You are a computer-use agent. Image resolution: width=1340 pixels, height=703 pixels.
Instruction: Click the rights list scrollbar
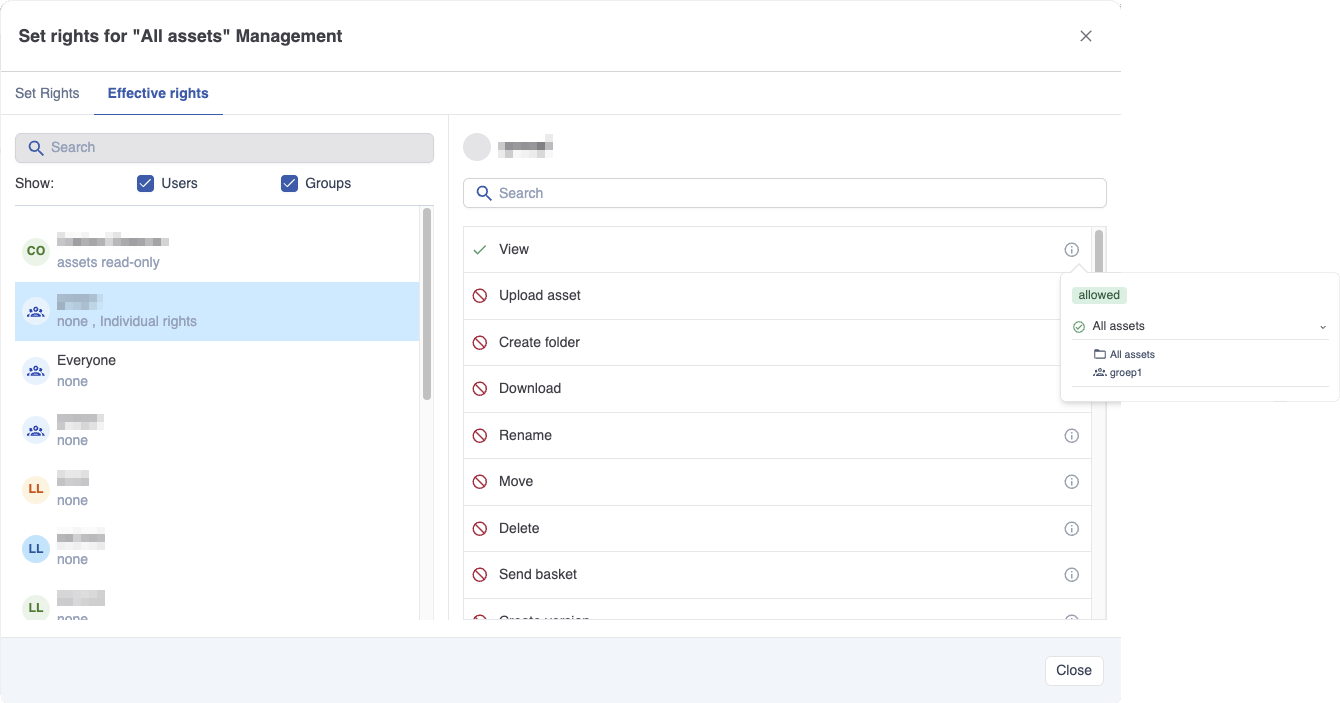click(x=1099, y=252)
